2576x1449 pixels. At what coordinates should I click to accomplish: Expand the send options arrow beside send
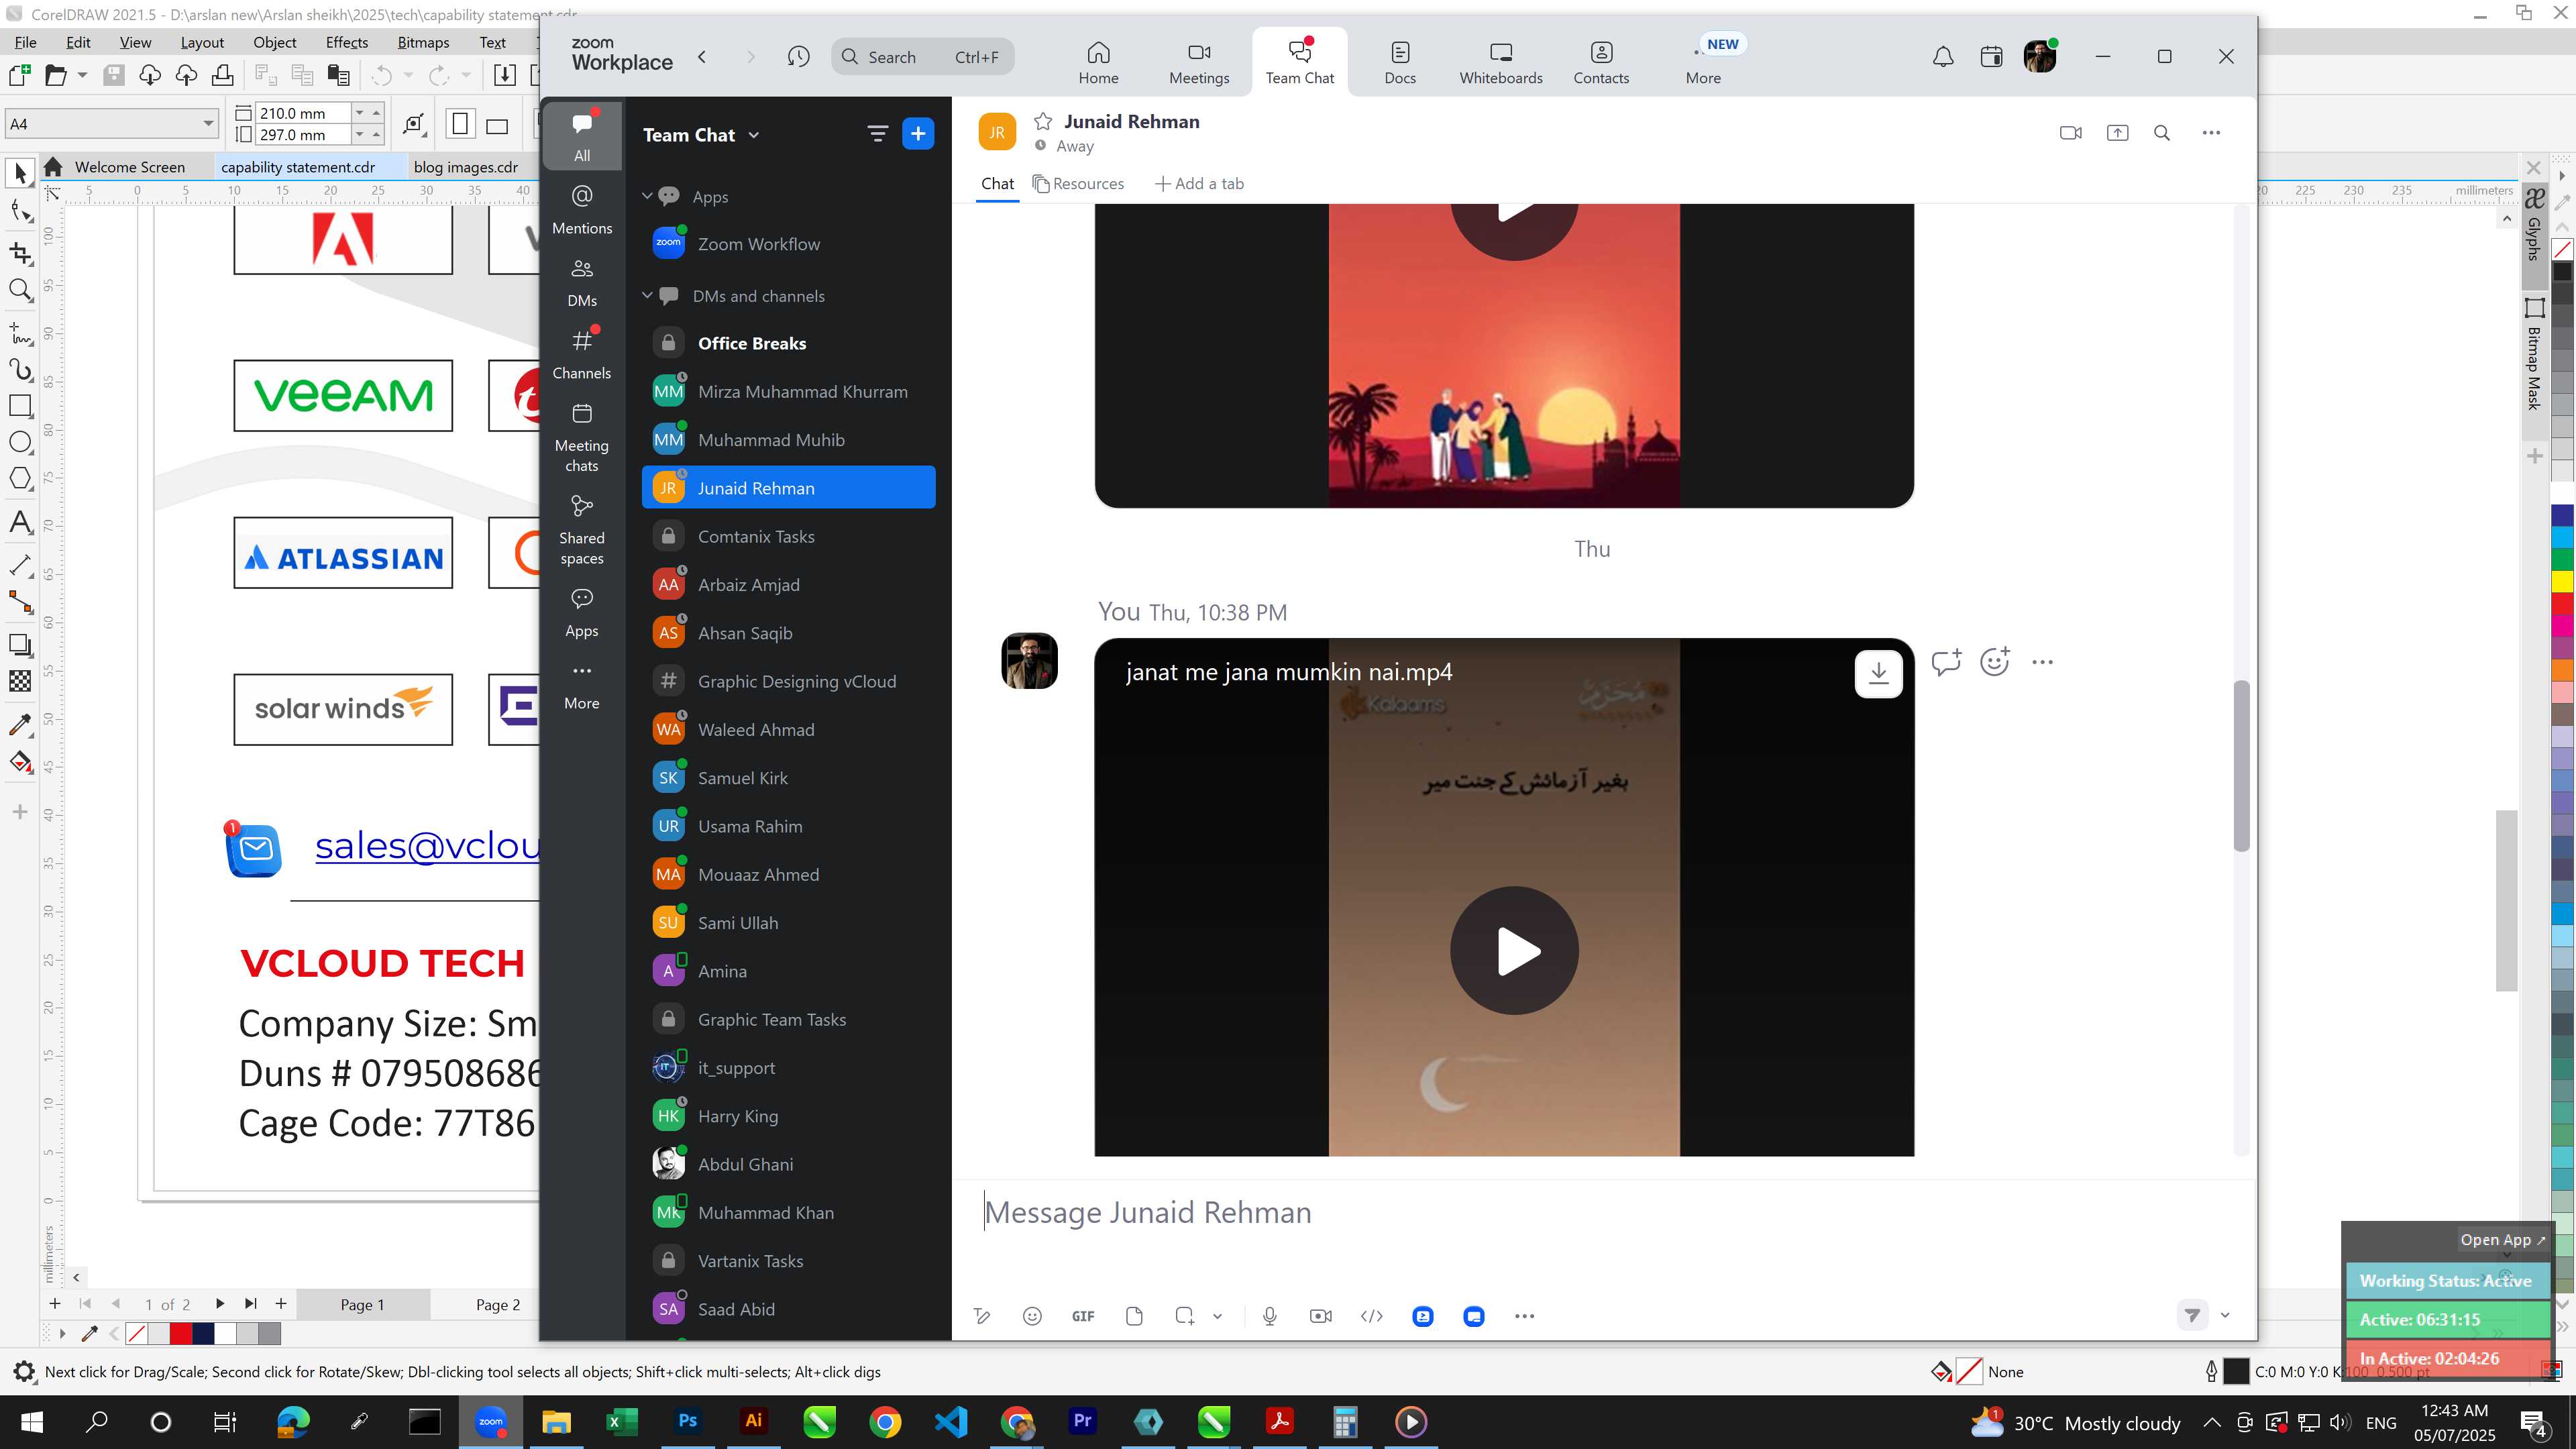(2225, 1316)
